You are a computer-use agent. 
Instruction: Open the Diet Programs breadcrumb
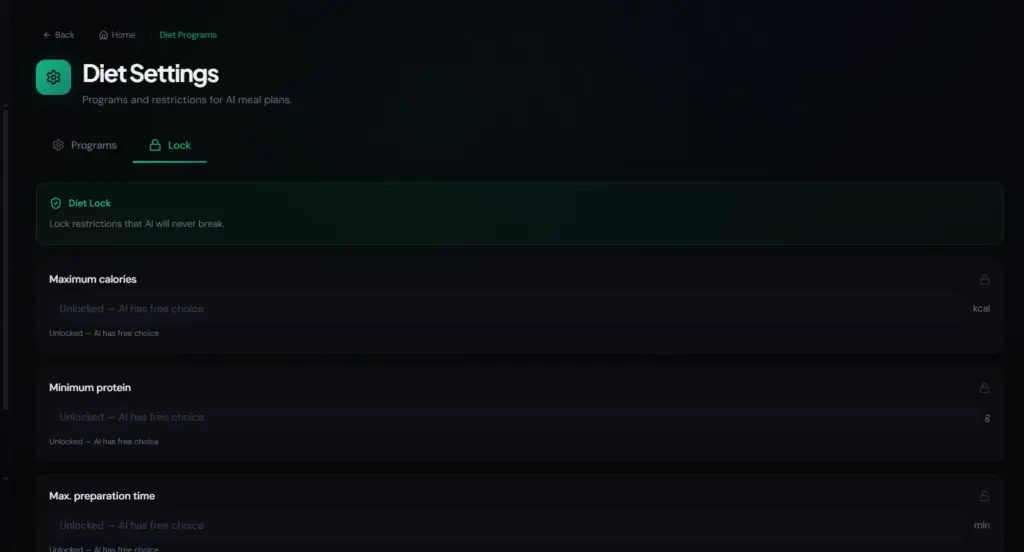(188, 35)
